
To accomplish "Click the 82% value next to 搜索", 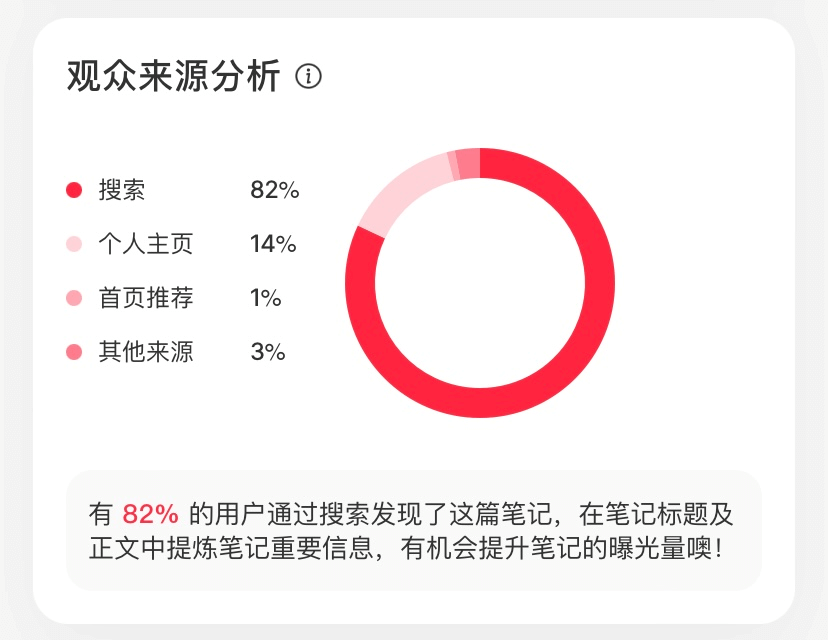I will click(x=275, y=190).
